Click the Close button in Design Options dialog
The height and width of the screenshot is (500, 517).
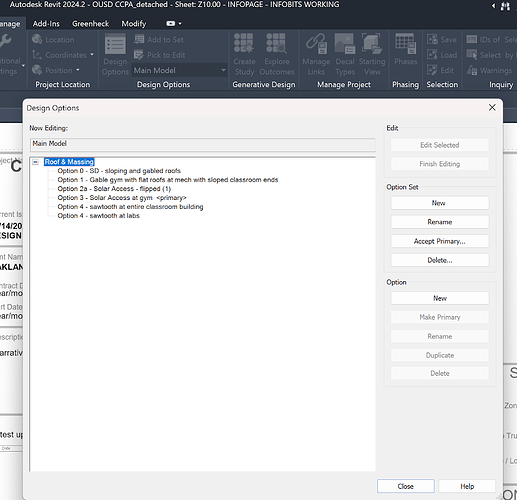point(406,486)
